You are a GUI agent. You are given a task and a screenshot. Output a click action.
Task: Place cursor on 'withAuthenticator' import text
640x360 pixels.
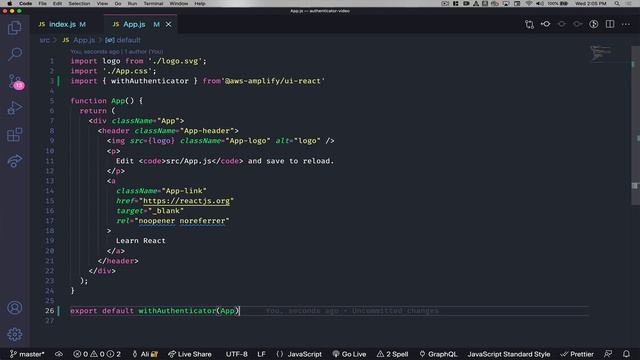pos(150,81)
